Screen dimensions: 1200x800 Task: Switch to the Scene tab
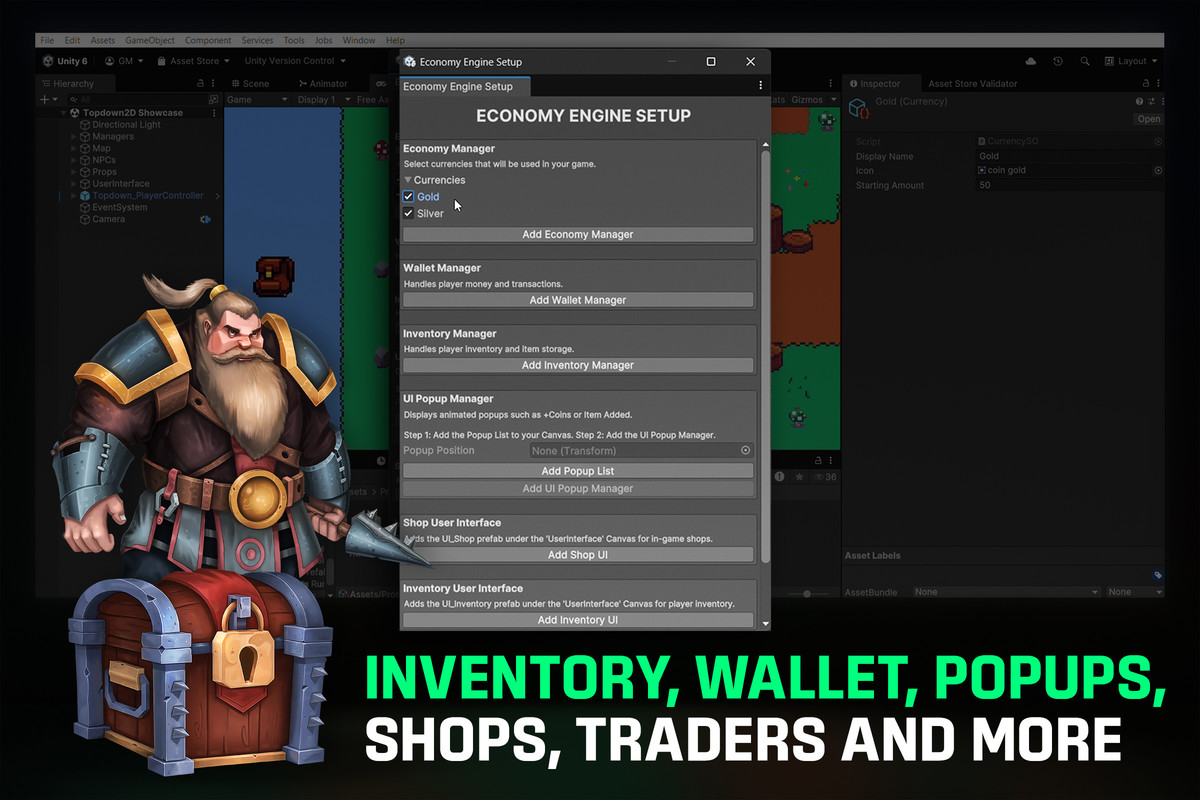coord(250,84)
